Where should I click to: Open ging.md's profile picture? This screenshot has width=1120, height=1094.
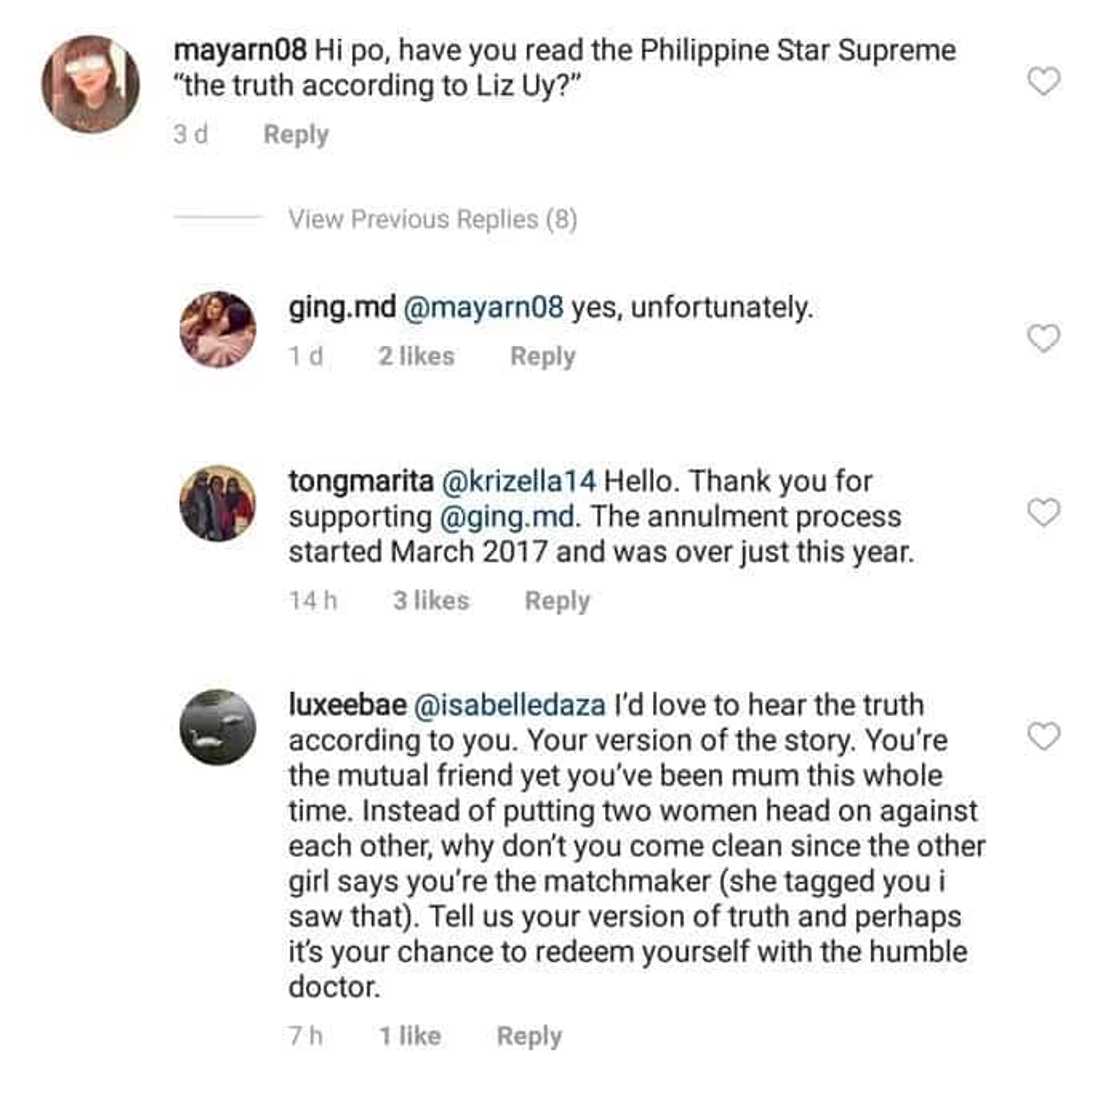[218, 329]
